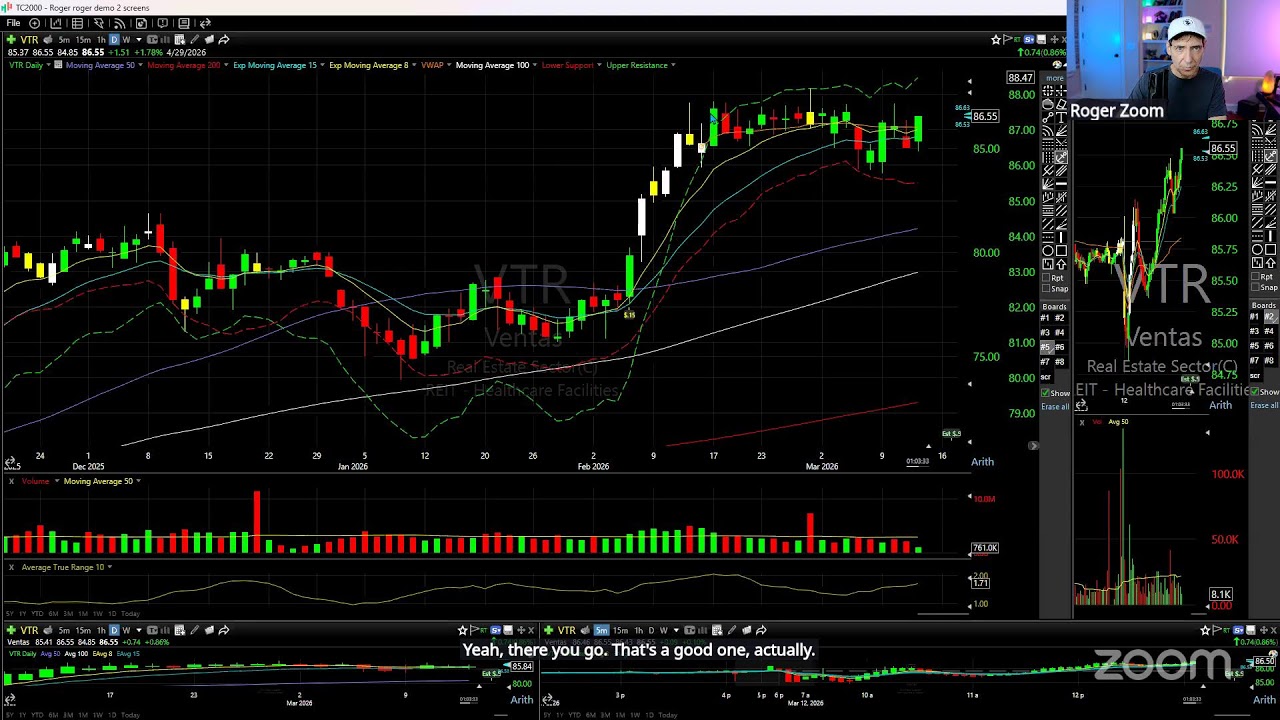
Task: Select the text (T) drawing tool
Action: [1061, 117]
